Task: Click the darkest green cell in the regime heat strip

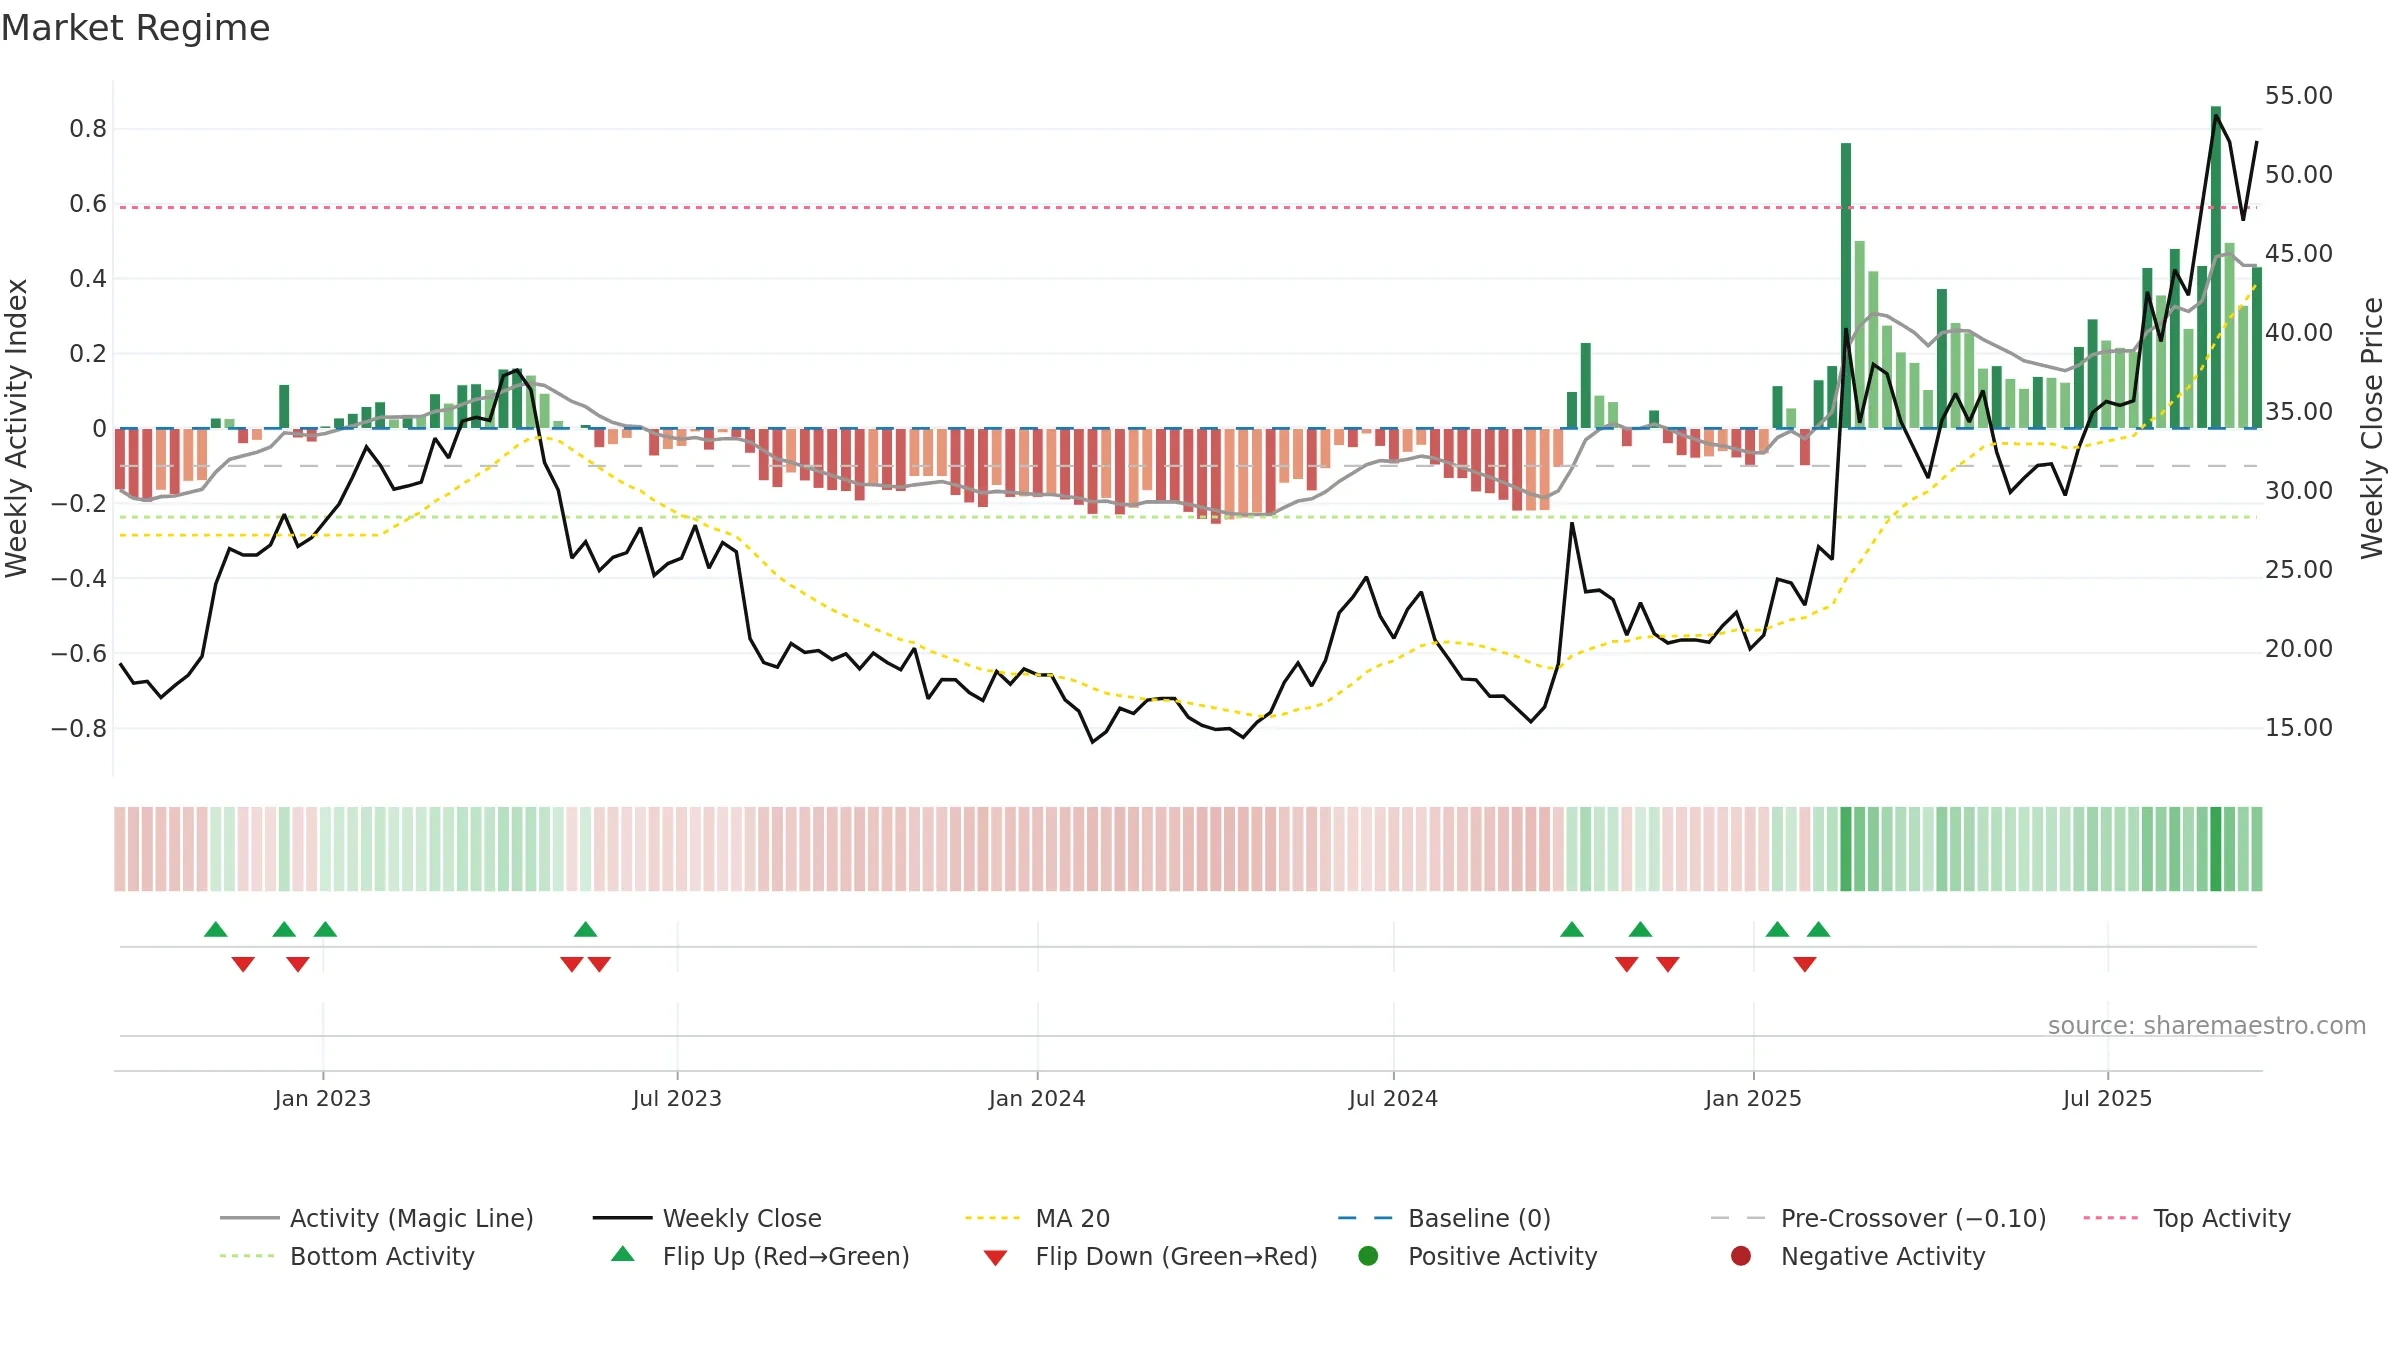Action: click(x=2215, y=849)
